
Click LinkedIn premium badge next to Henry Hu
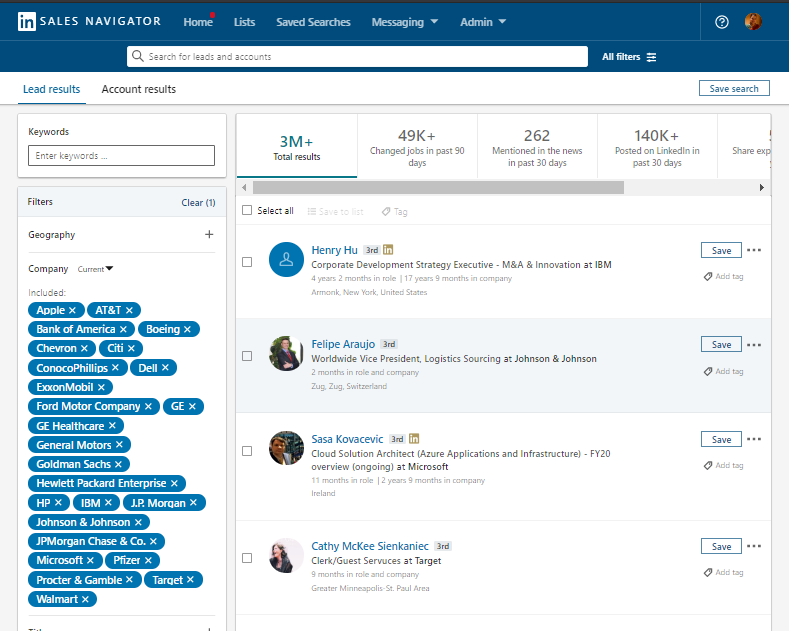pyautogui.click(x=388, y=250)
